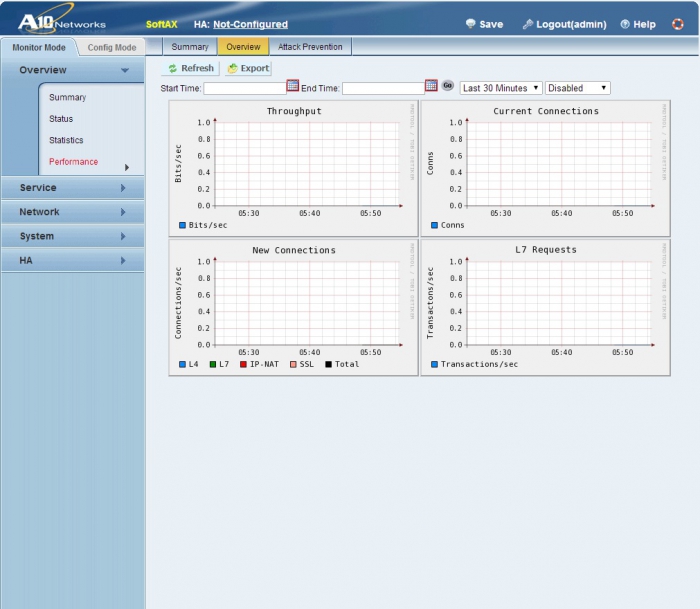Select Summary in Overview sidebar
The width and height of the screenshot is (700, 609).
(x=67, y=97)
